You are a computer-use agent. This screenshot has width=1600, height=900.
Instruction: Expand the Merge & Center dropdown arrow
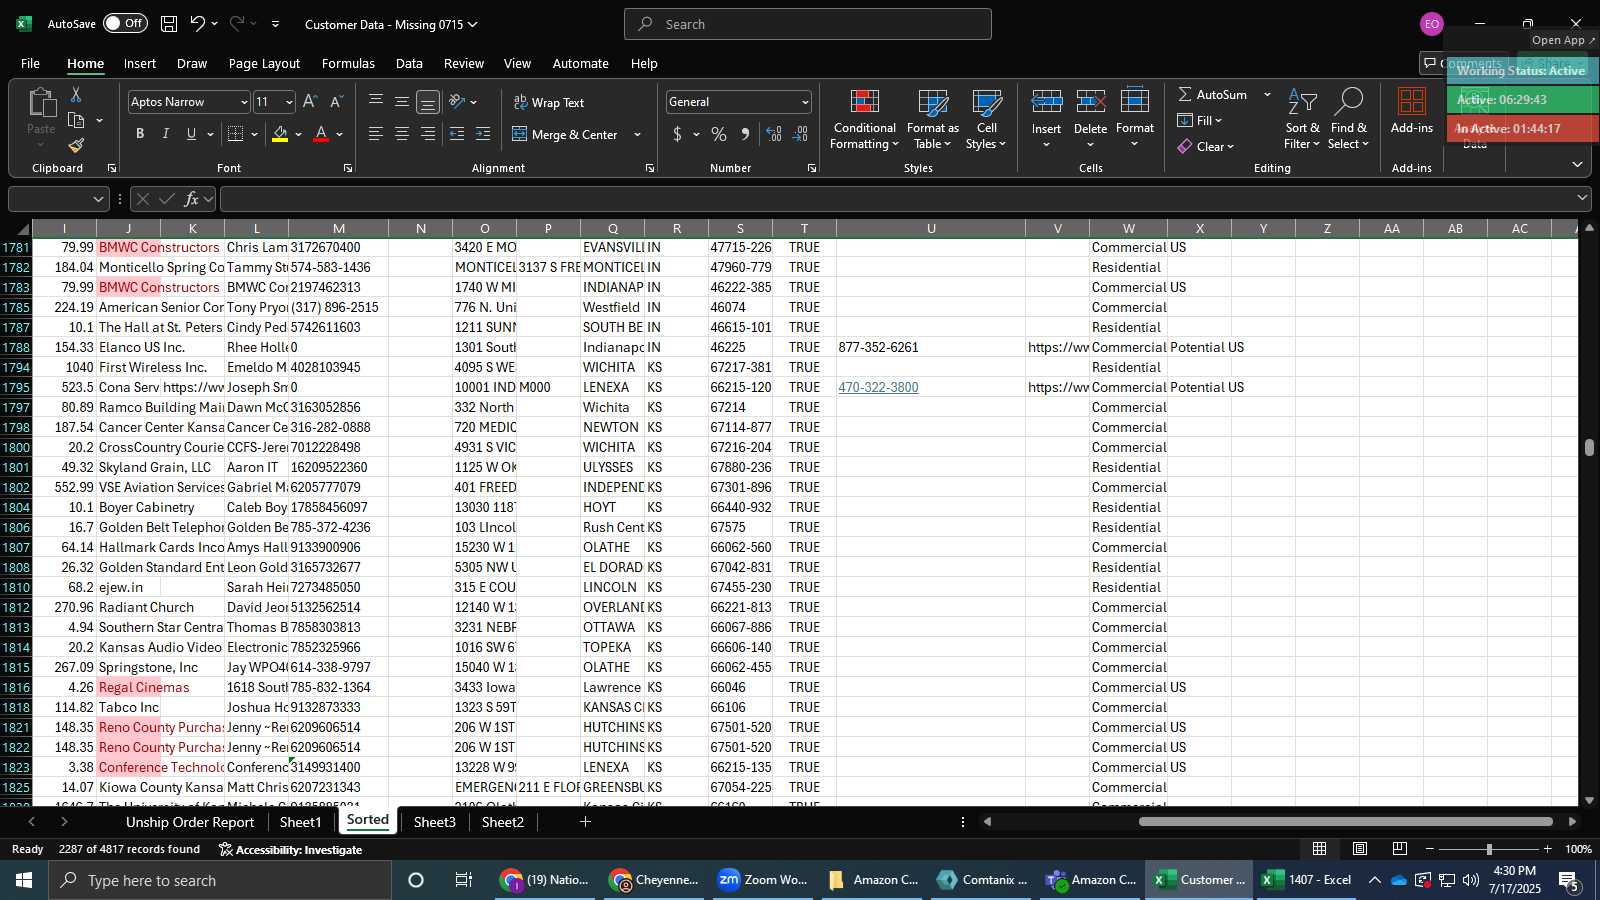click(637, 135)
